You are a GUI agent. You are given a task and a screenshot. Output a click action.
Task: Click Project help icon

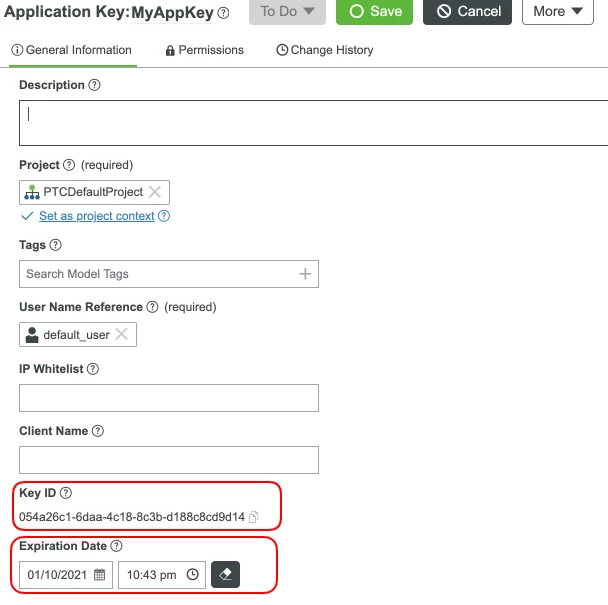pyautogui.click(x=69, y=165)
